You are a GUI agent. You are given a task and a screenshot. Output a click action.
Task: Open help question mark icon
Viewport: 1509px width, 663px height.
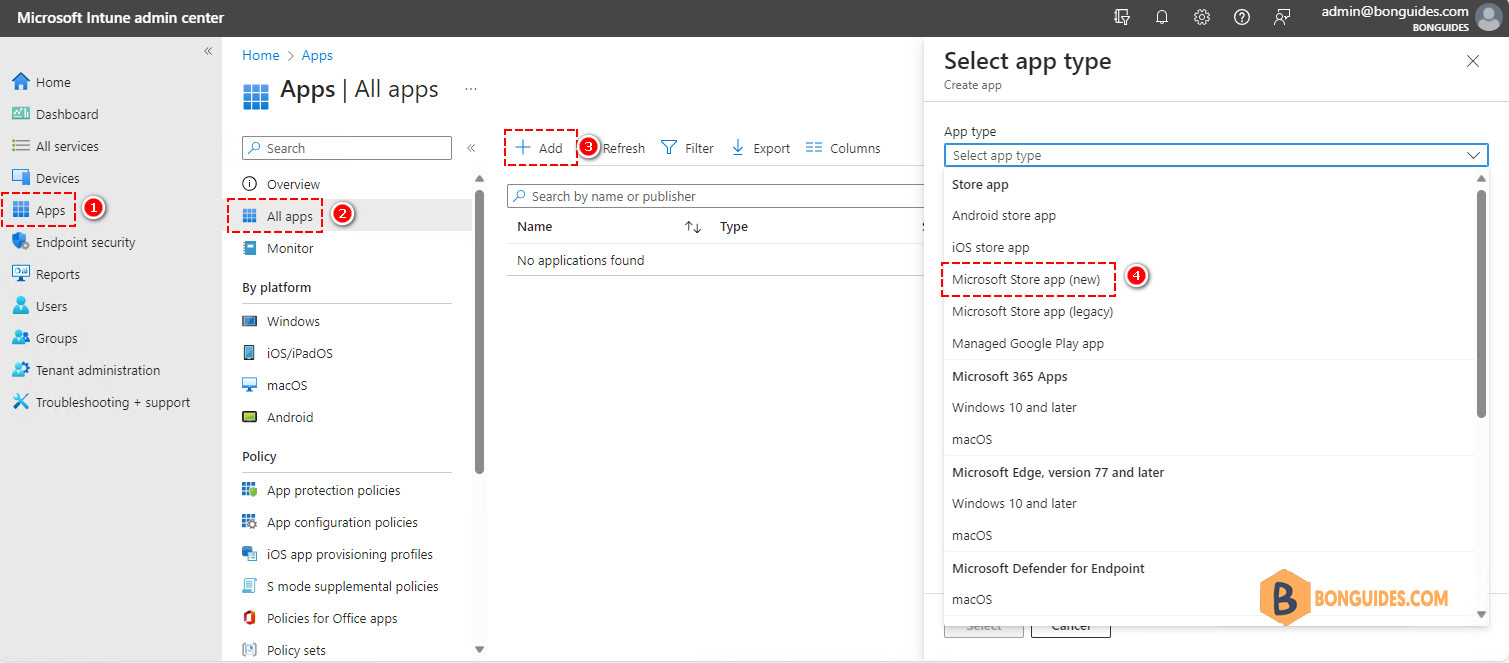(1242, 17)
